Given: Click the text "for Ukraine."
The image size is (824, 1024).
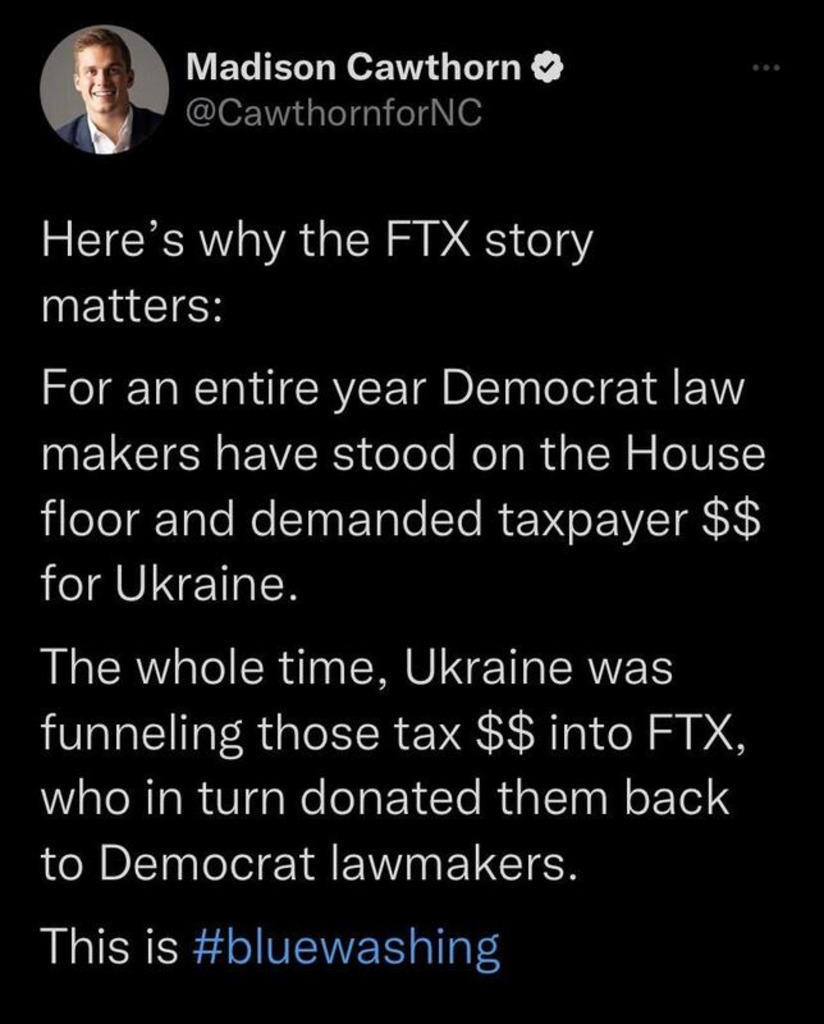Looking at the screenshot, I should tap(170, 582).
